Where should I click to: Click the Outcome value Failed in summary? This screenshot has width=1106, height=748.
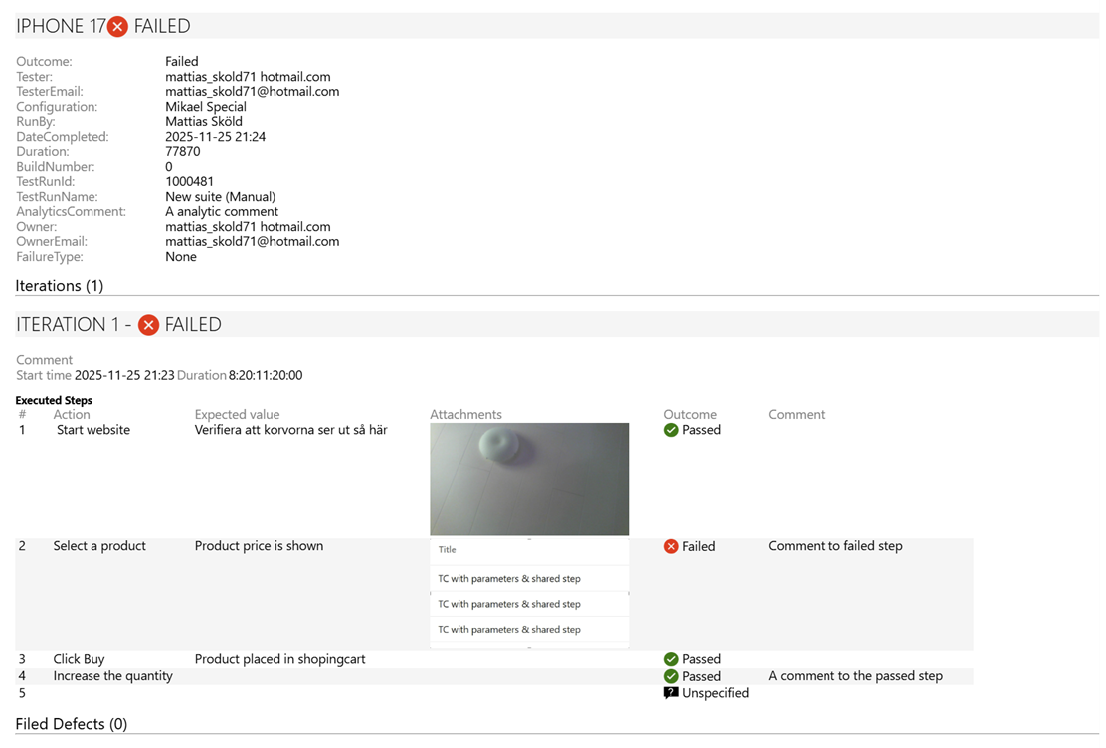click(x=182, y=61)
